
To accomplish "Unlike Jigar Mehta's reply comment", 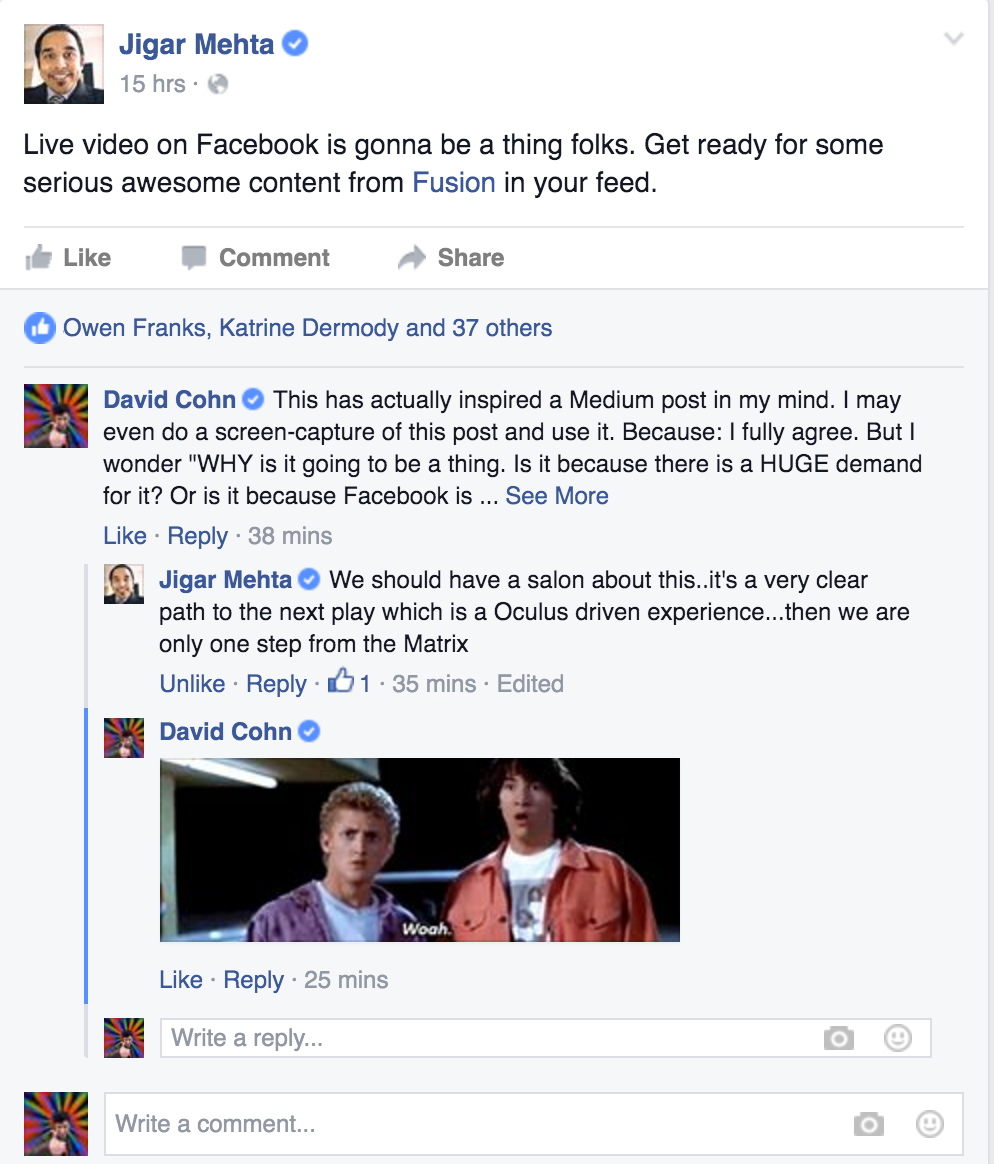I will pos(192,684).
